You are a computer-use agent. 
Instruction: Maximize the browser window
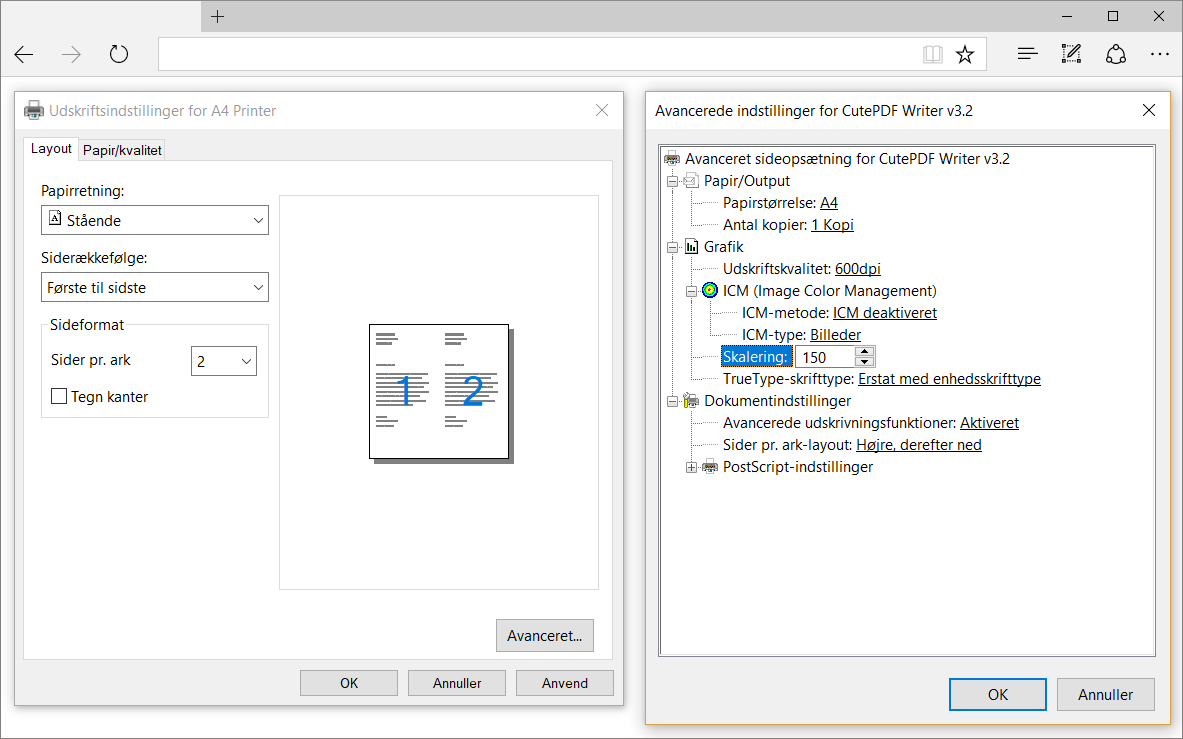click(x=1113, y=17)
